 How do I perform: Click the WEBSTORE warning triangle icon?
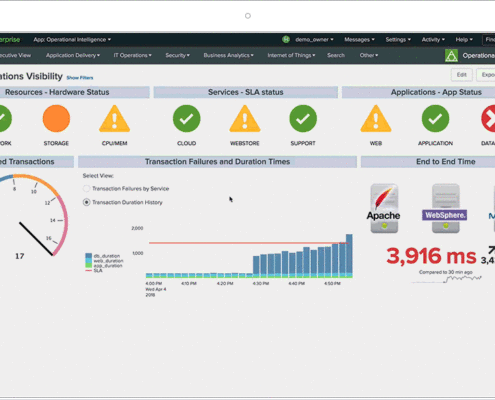(245, 119)
